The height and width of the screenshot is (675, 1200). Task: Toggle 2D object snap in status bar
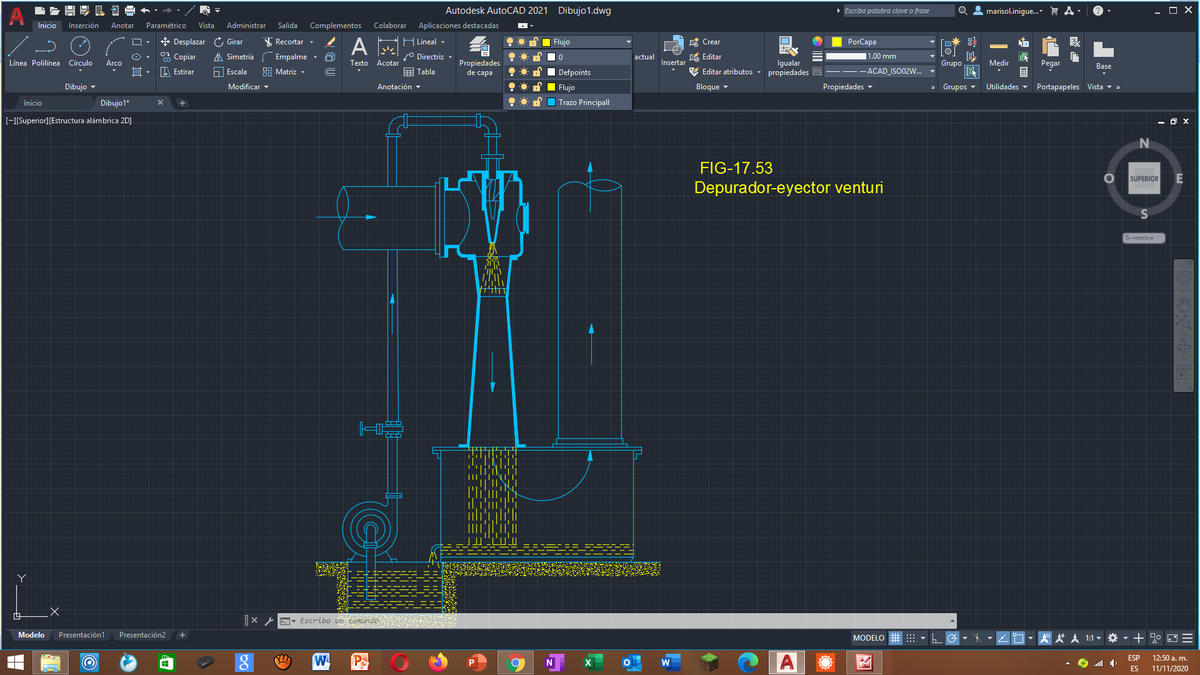click(1018, 638)
